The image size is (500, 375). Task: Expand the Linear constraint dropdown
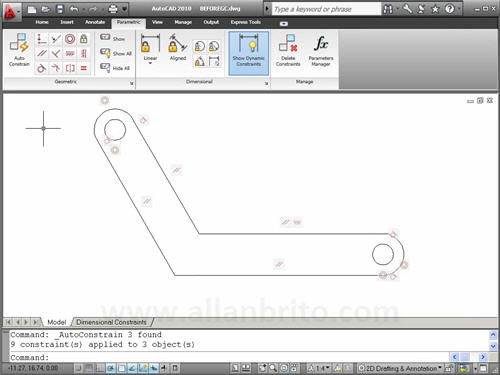pyautogui.click(x=150, y=63)
